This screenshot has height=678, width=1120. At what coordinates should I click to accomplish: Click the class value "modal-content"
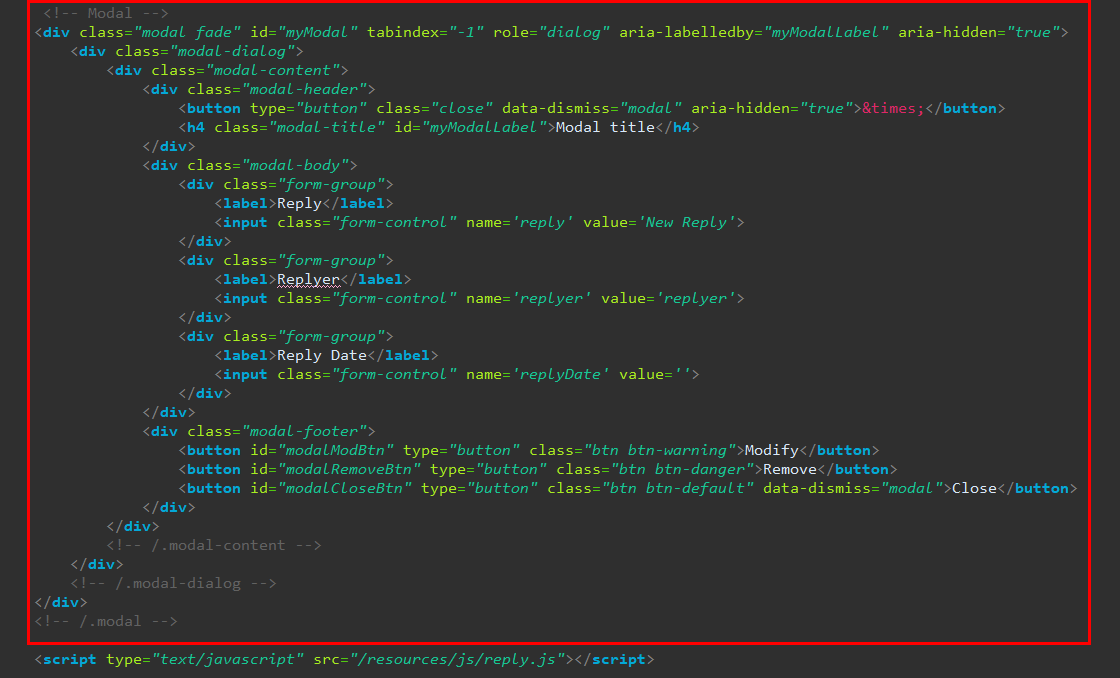(x=272, y=70)
